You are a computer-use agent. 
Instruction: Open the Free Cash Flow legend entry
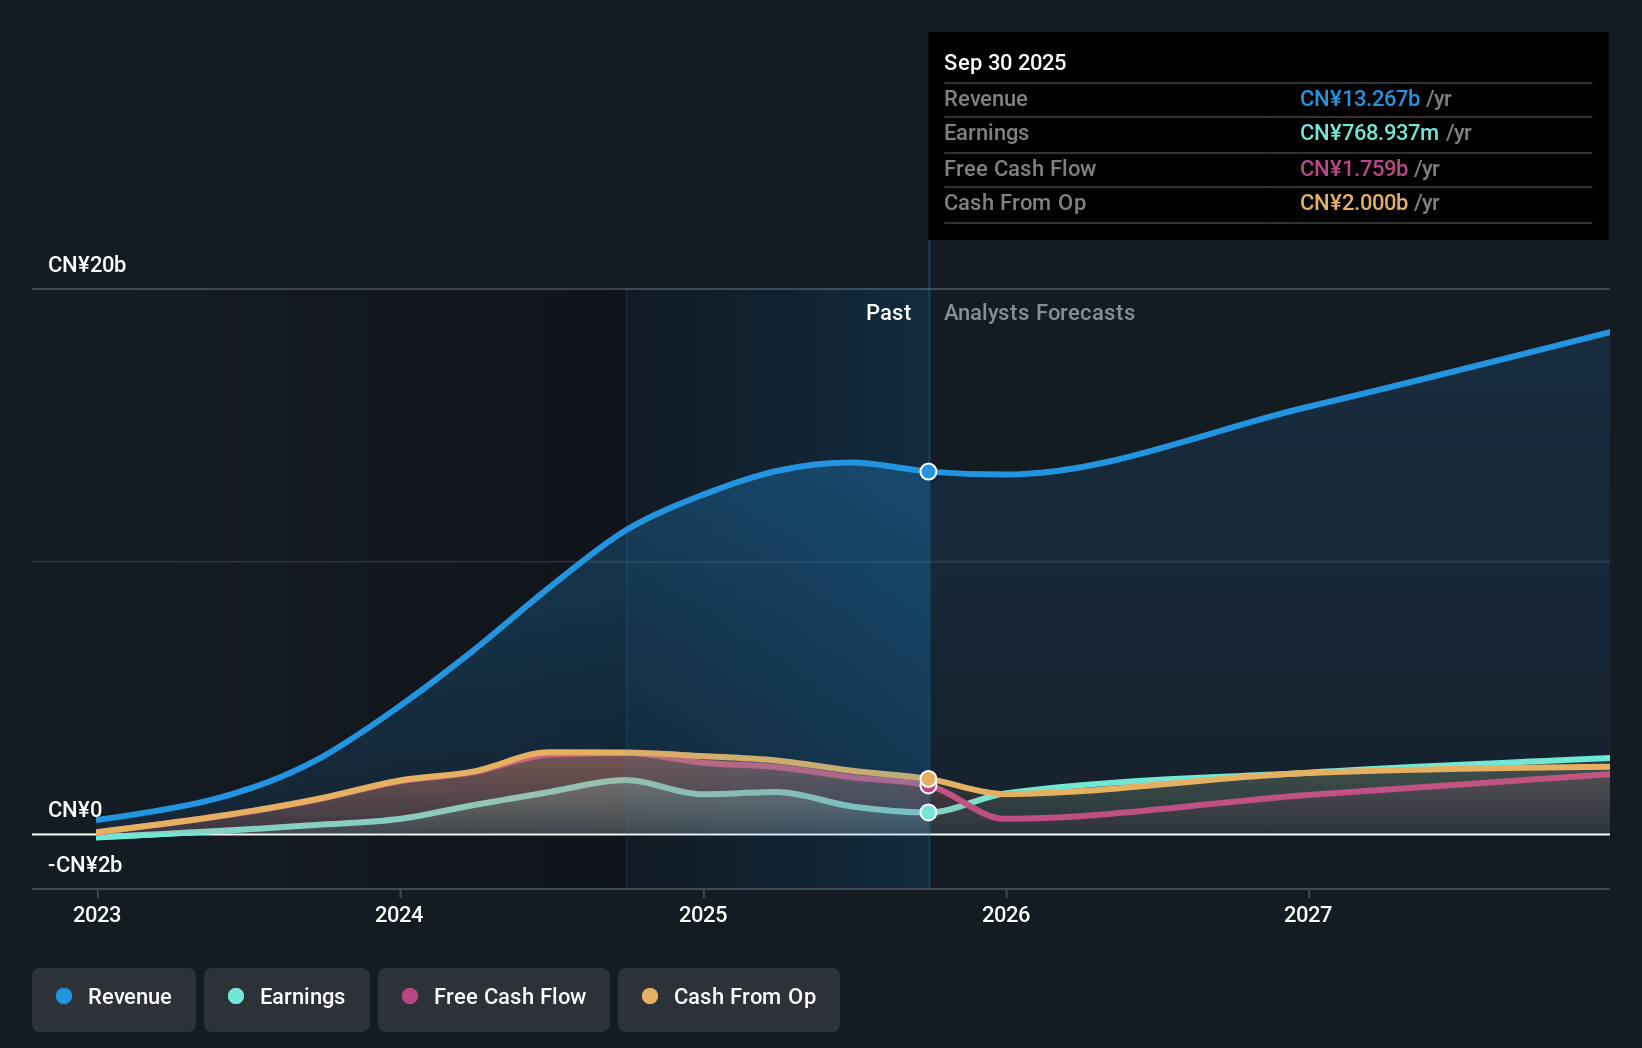494,997
